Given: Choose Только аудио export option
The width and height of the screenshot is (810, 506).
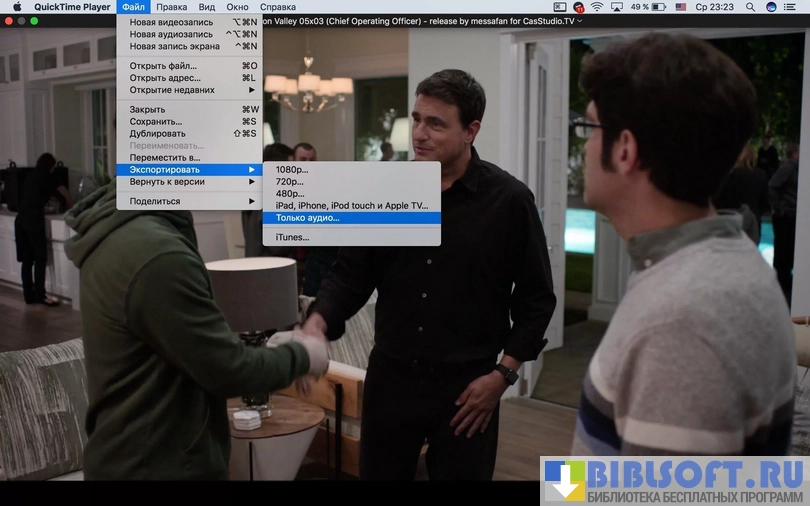Looking at the screenshot, I should 308,217.
